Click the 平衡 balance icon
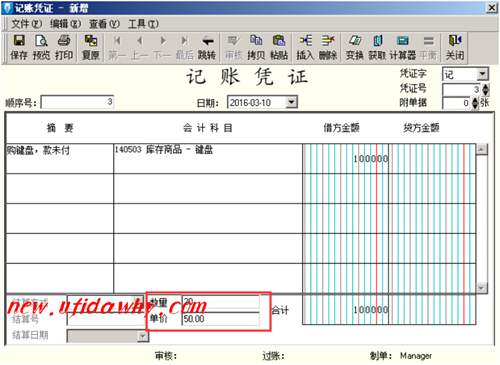 pos(428,47)
